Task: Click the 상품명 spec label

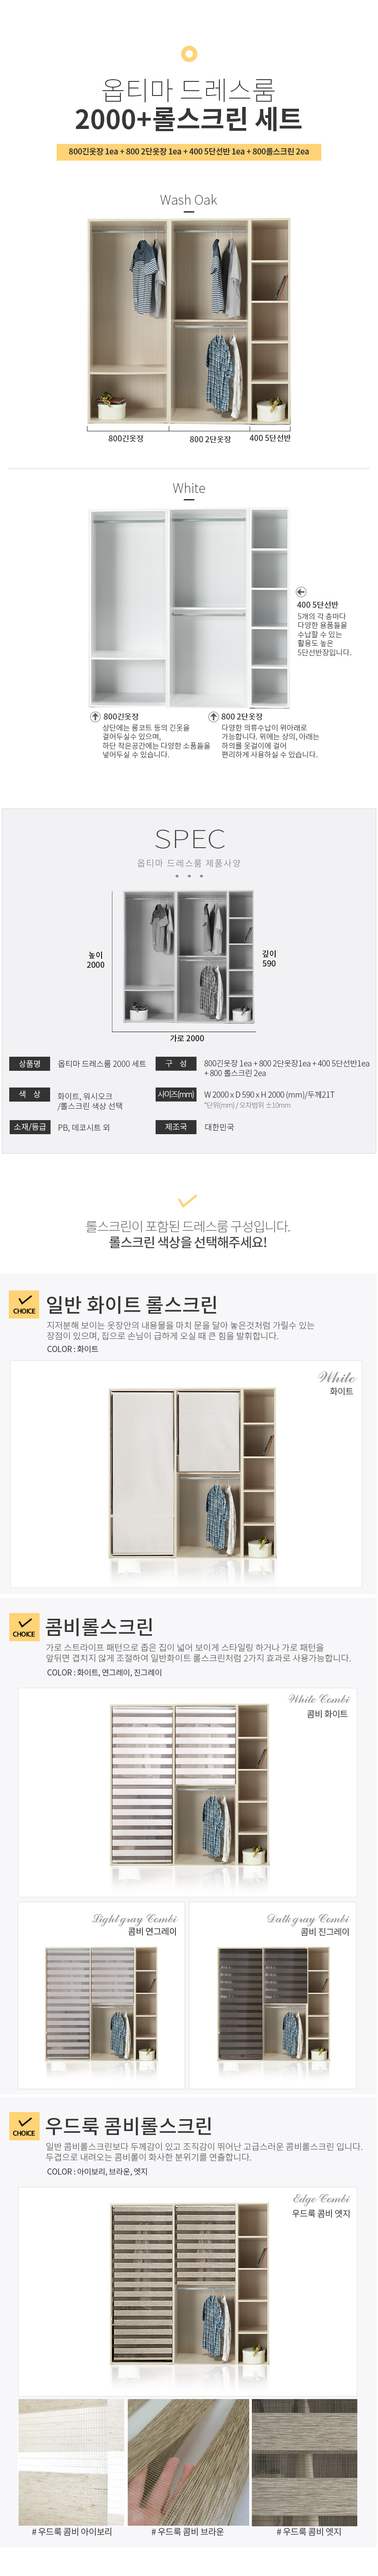Action: (29, 1063)
